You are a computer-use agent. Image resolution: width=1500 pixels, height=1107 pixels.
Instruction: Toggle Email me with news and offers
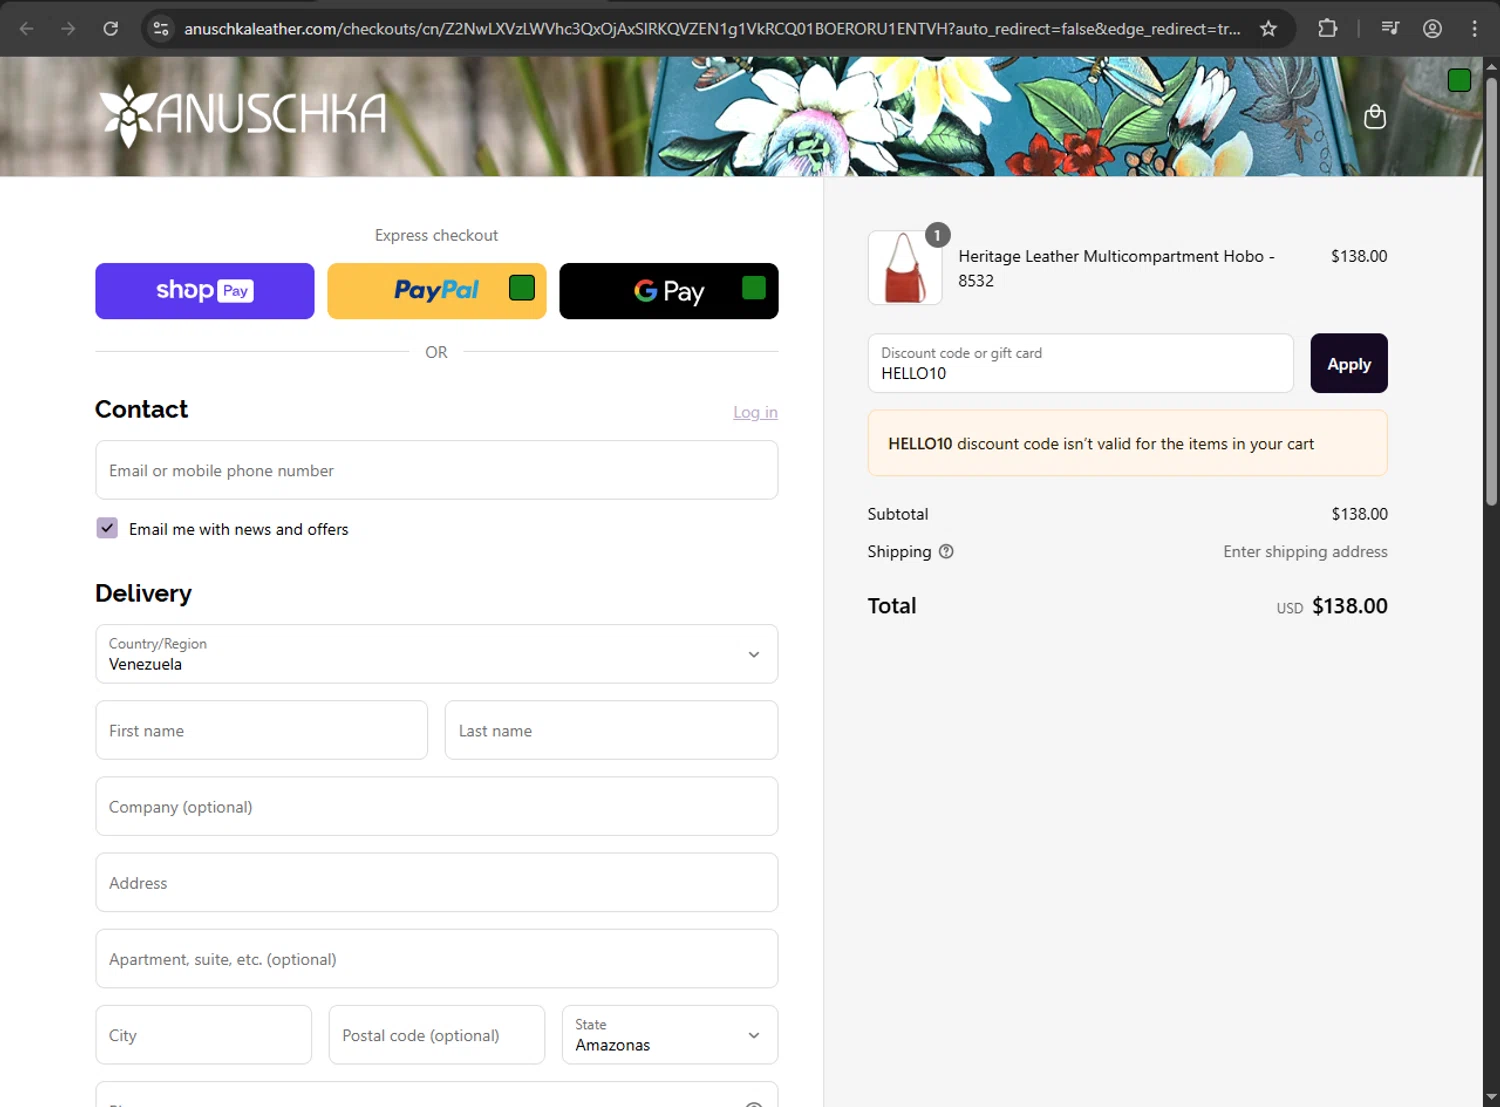(107, 528)
